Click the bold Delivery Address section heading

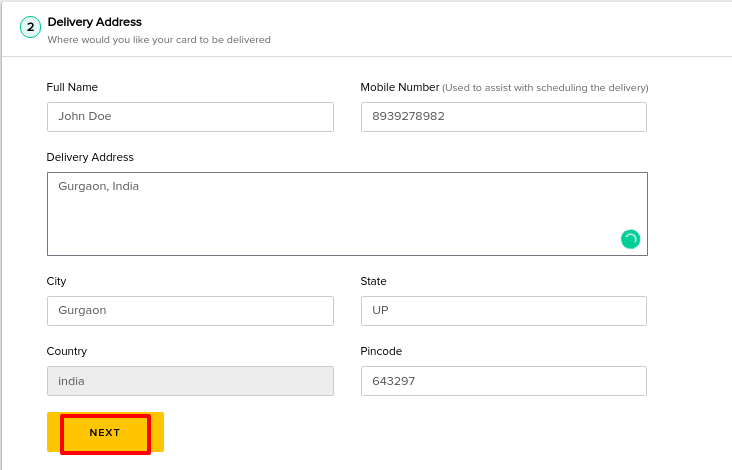tap(95, 22)
